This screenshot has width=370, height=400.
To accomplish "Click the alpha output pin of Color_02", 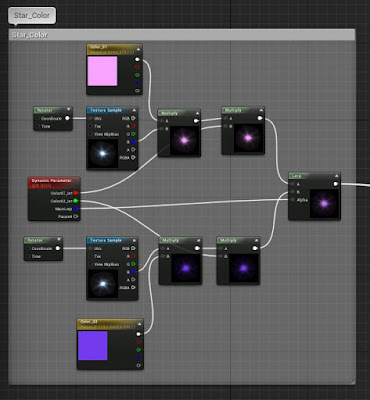I will (x=138, y=366).
